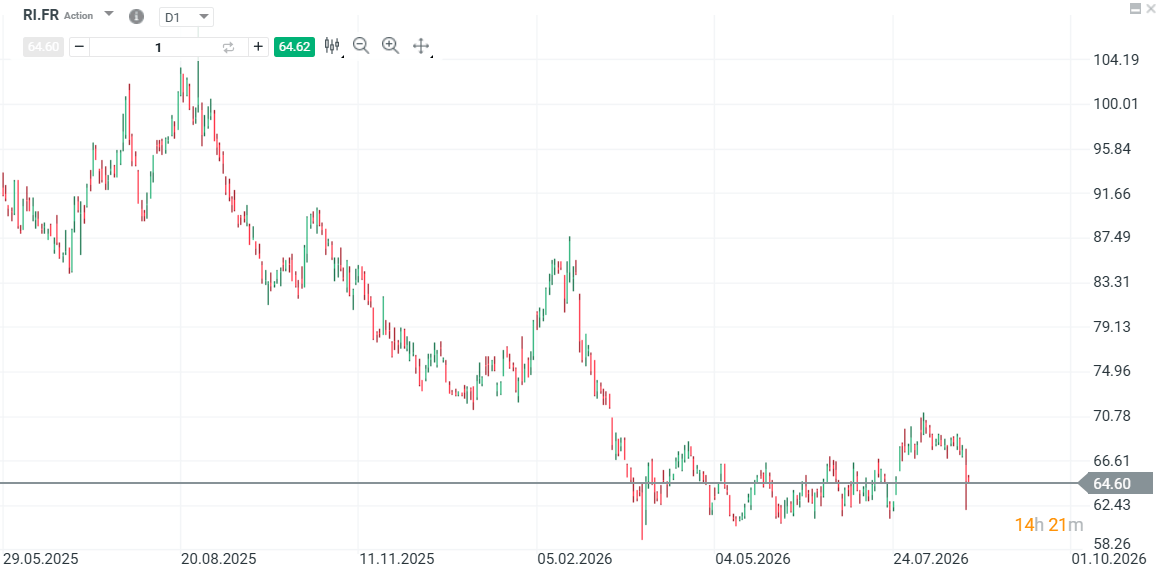Click the 14h 21m candle countdown timer

tap(1049, 525)
